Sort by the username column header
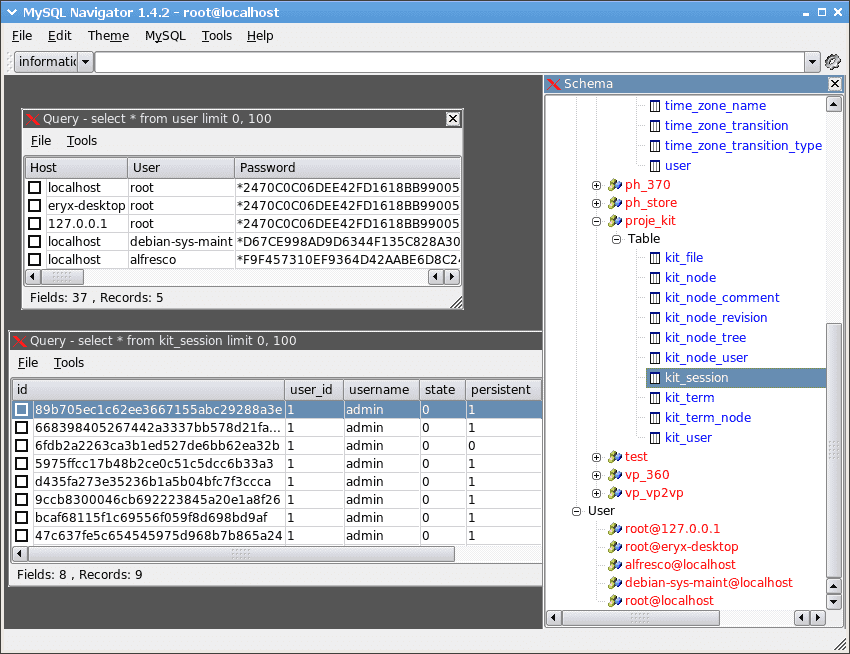The width and height of the screenshot is (850, 654). point(381,390)
